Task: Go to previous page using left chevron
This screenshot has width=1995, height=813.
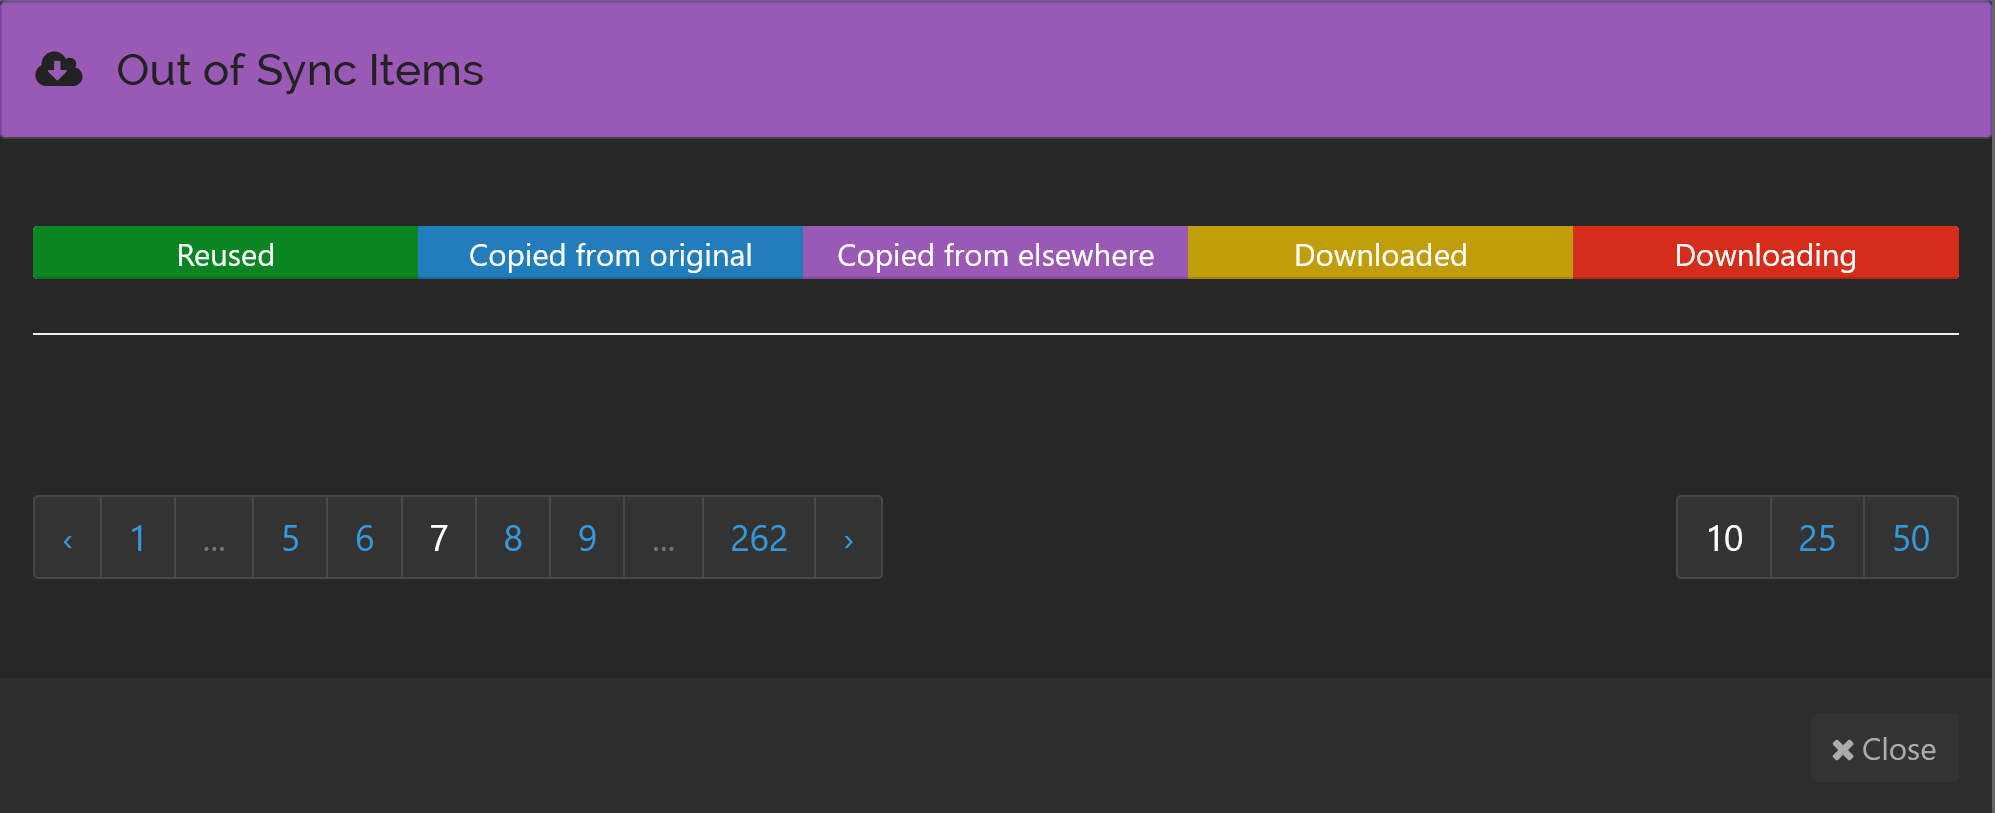Action: click(68, 538)
